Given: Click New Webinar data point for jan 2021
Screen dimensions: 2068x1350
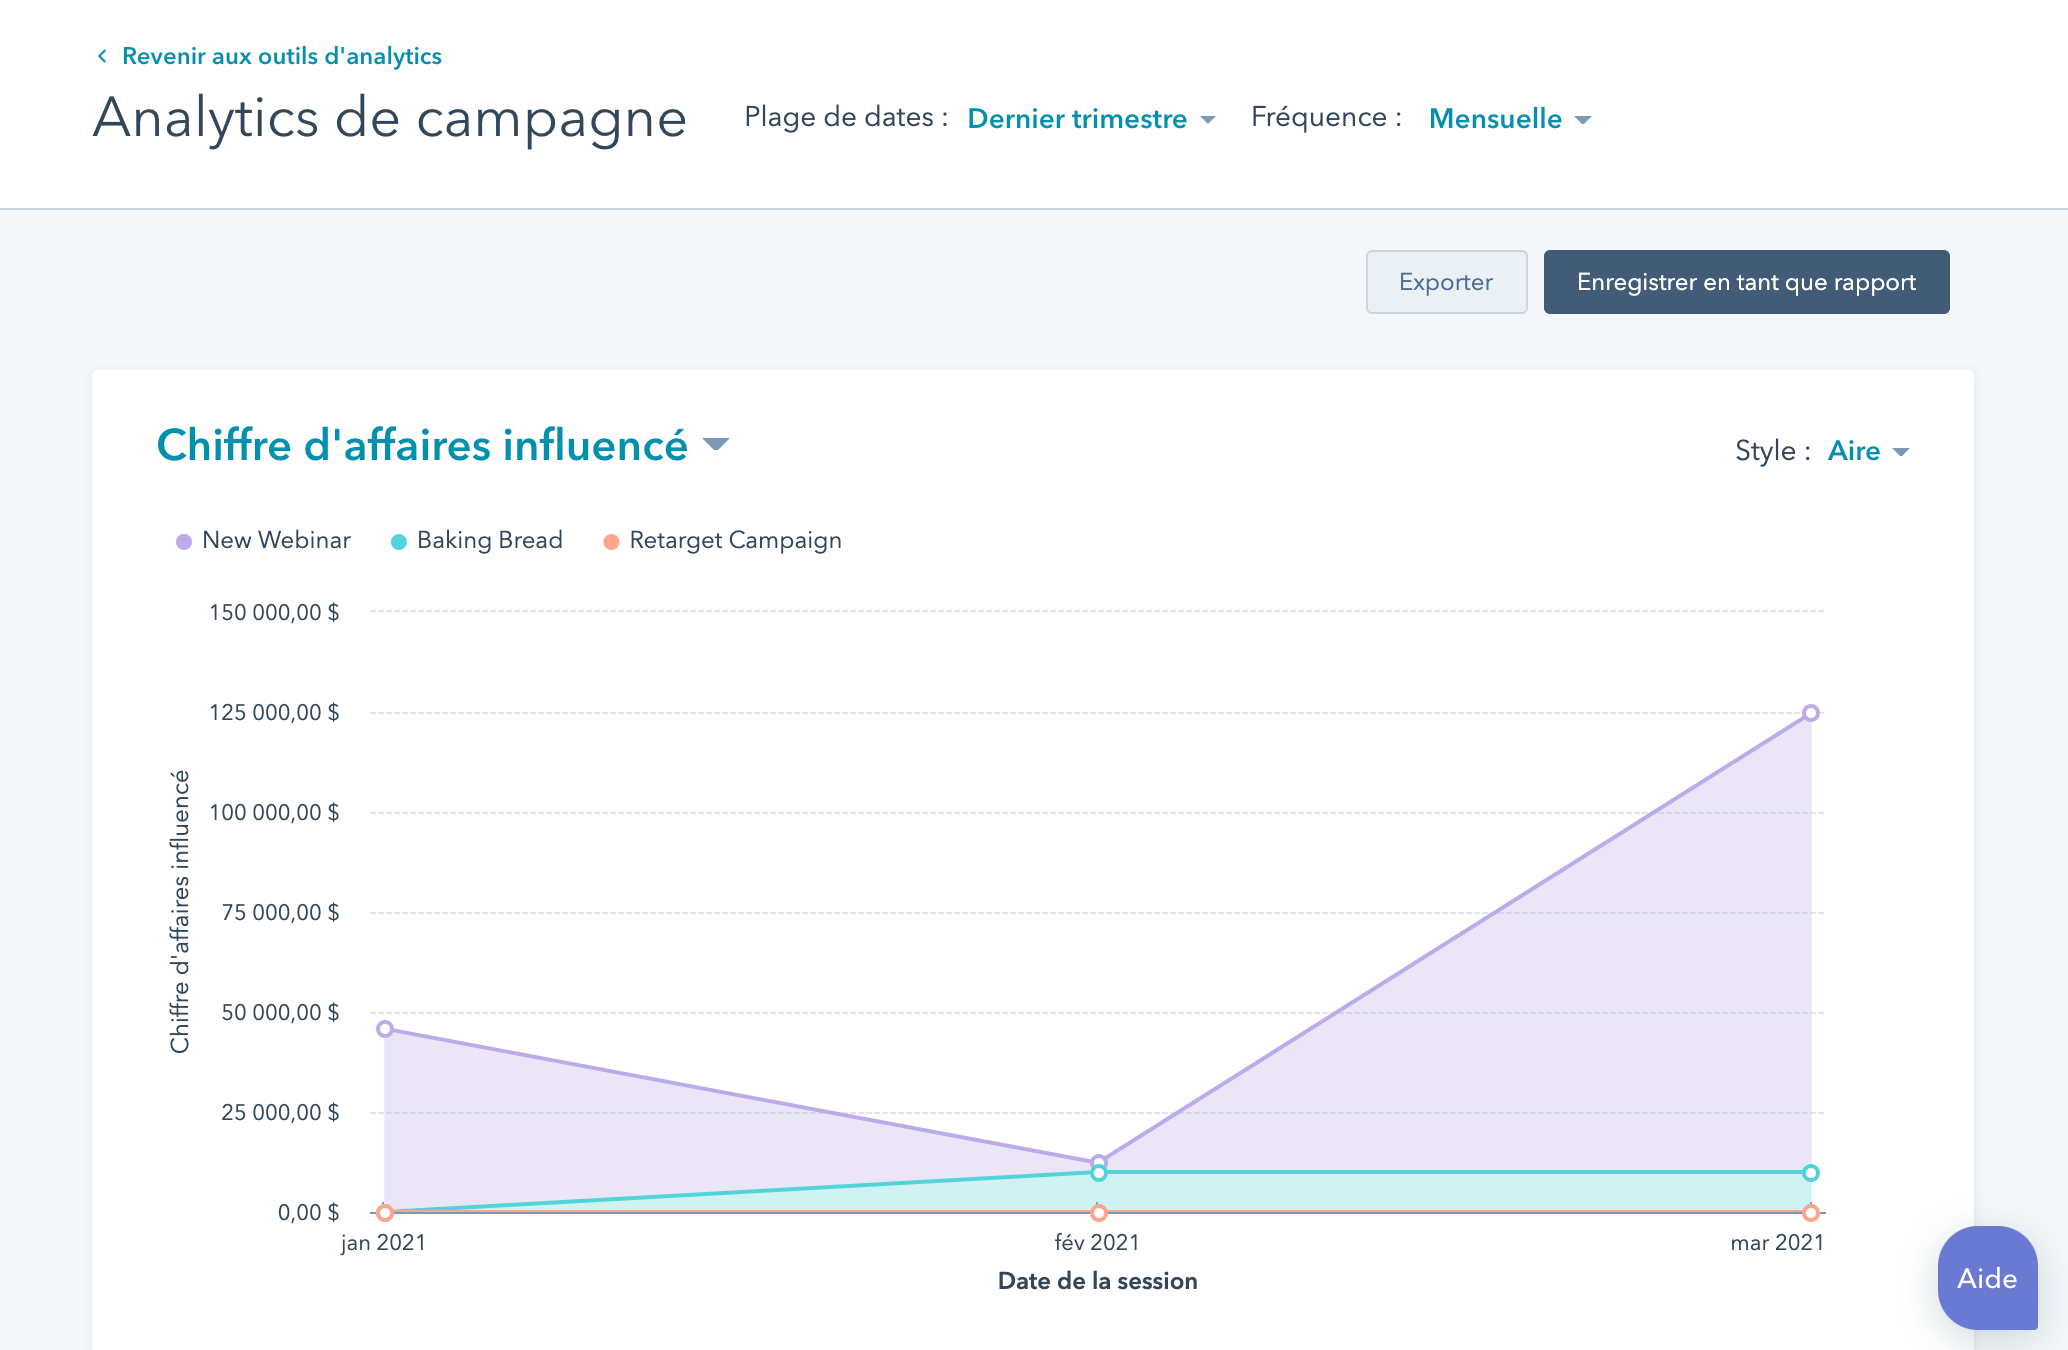Looking at the screenshot, I should coord(385,1029).
